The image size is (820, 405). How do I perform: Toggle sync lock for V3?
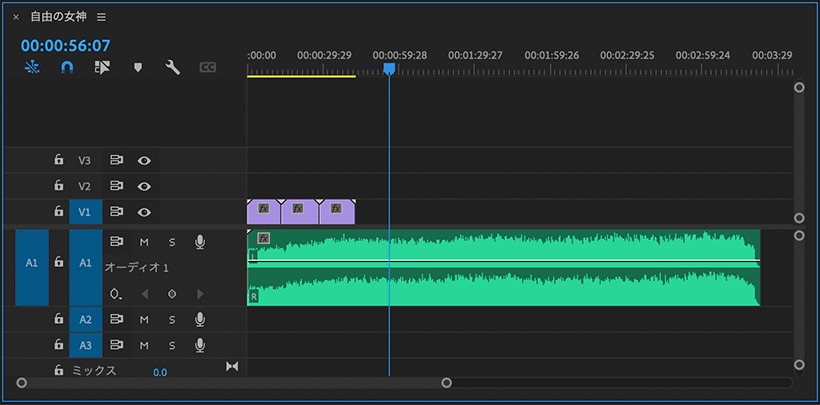[x=116, y=160]
